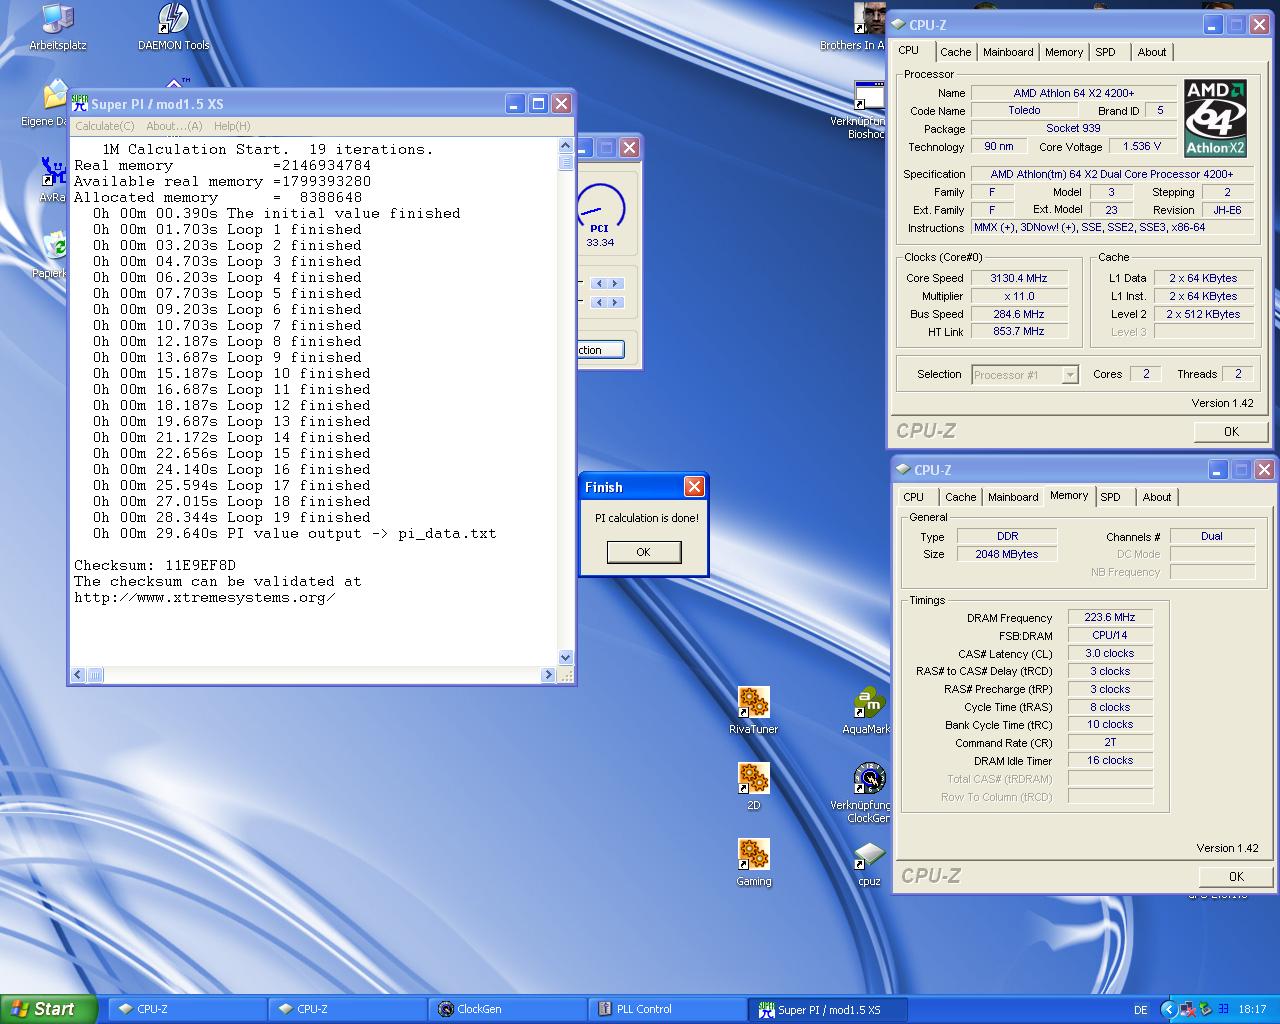Viewport: 1280px width, 1024px height.
Task: Click the PCI 33.34 gauge in ClockGen
Action: pos(600,217)
